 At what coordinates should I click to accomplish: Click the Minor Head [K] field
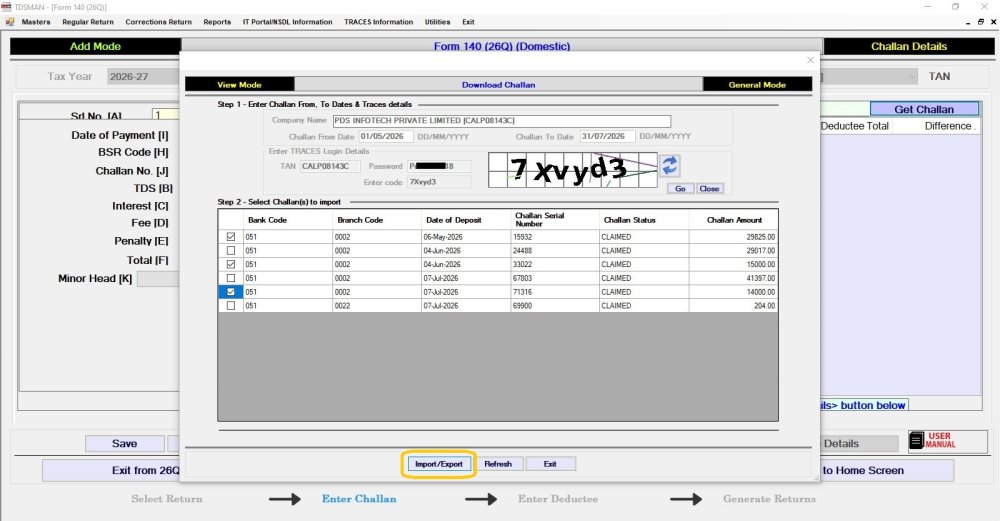(159, 279)
